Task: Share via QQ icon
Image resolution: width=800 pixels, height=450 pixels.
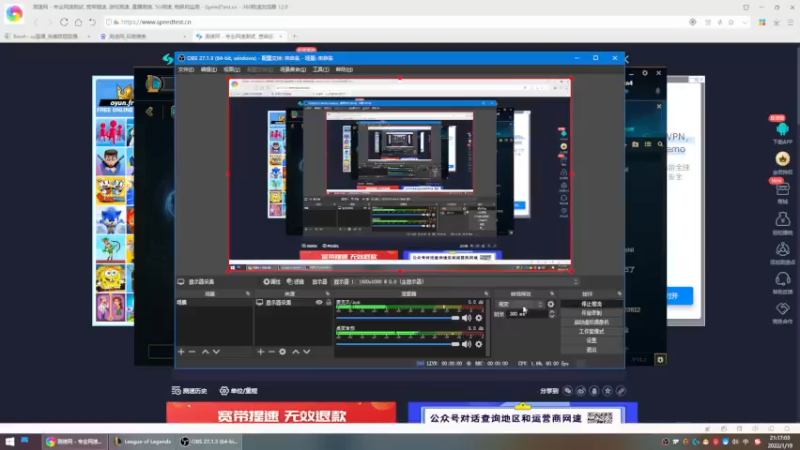Action: (594, 391)
